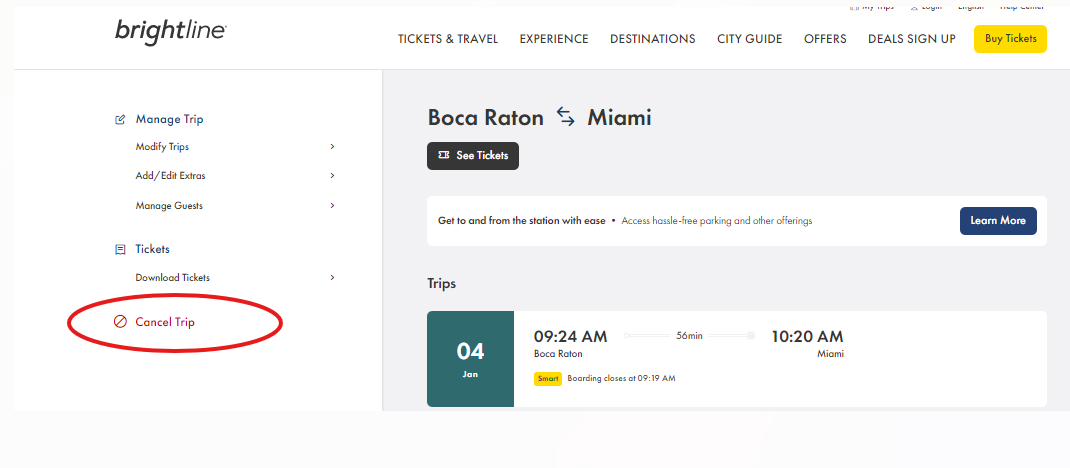Open the Destinations menu
The width and height of the screenshot is (1070, 468).
[x=652, y=39]
